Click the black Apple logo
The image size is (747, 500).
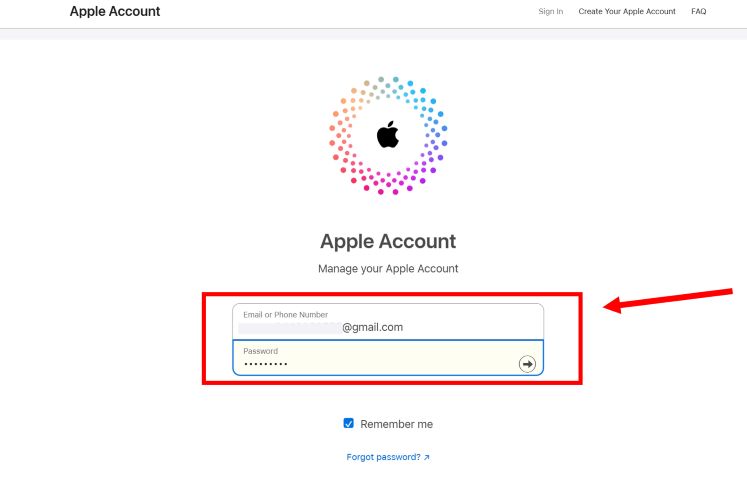click(x=388, y=135)
